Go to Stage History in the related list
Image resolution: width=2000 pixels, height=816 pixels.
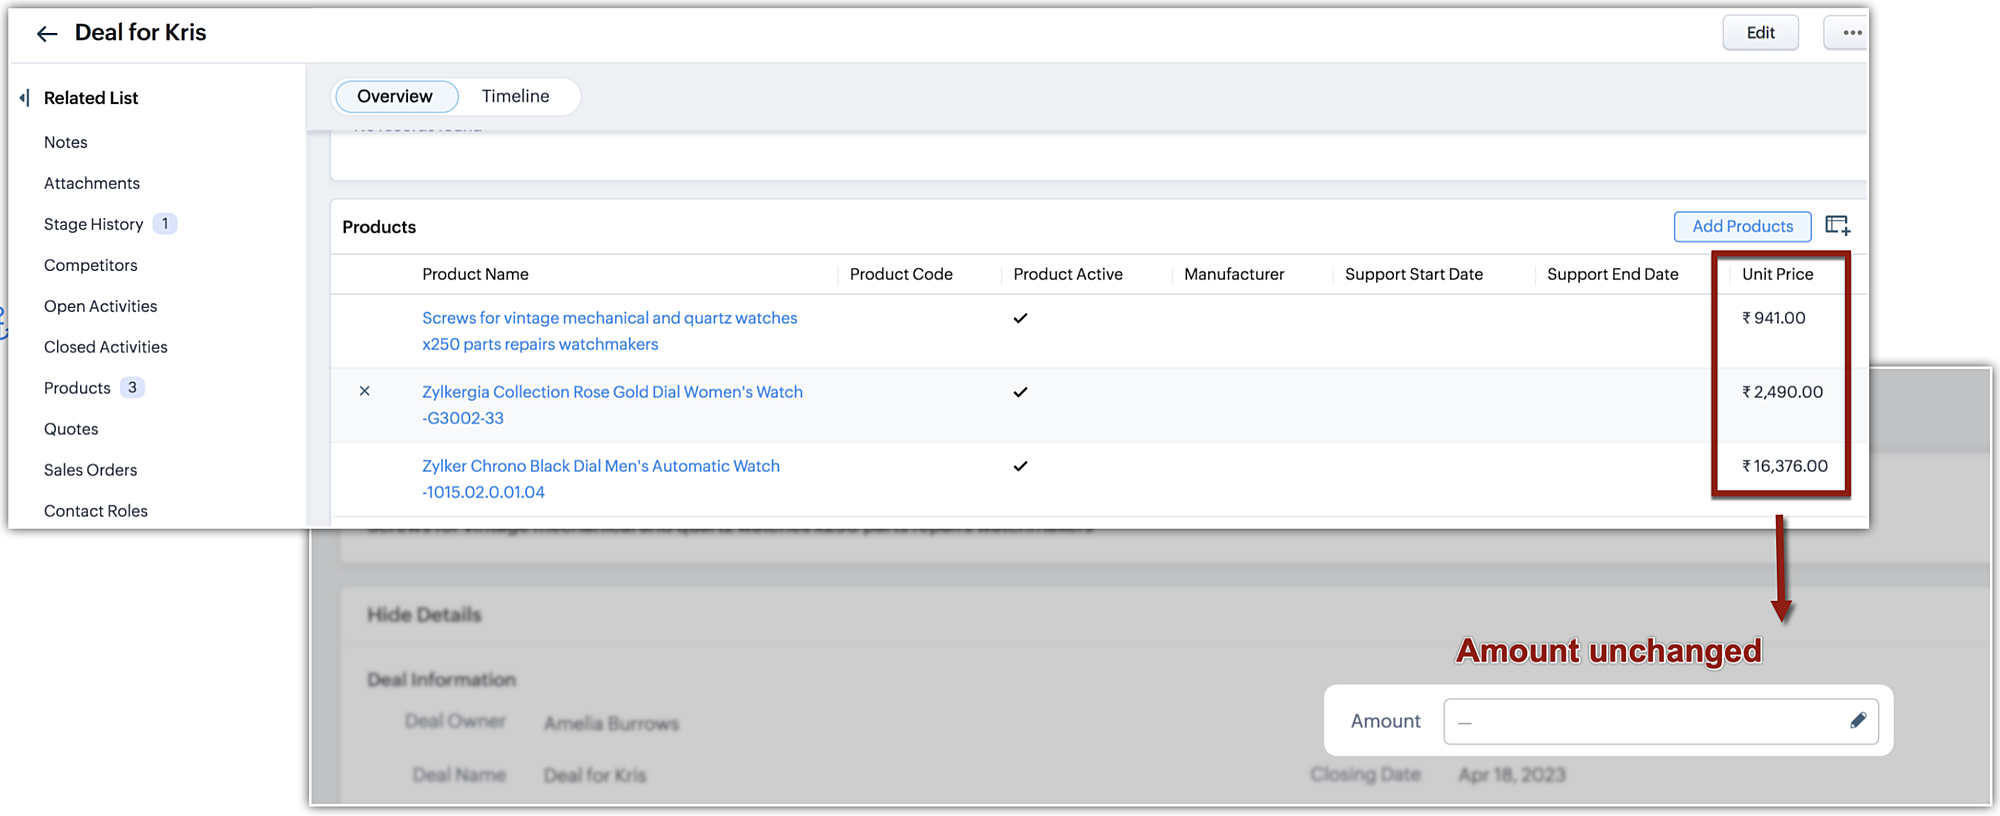94,224
